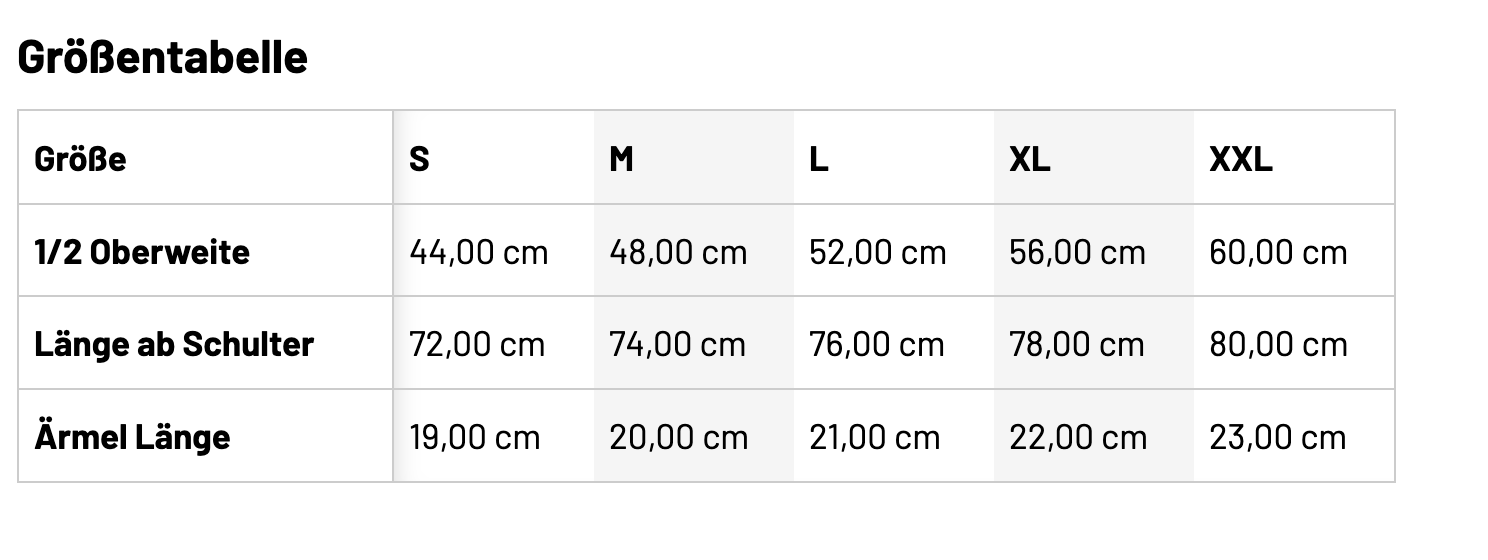Click the 80,00 cm length value
This screenshot has width=1488, height=560.
(x=1278, y=345)
